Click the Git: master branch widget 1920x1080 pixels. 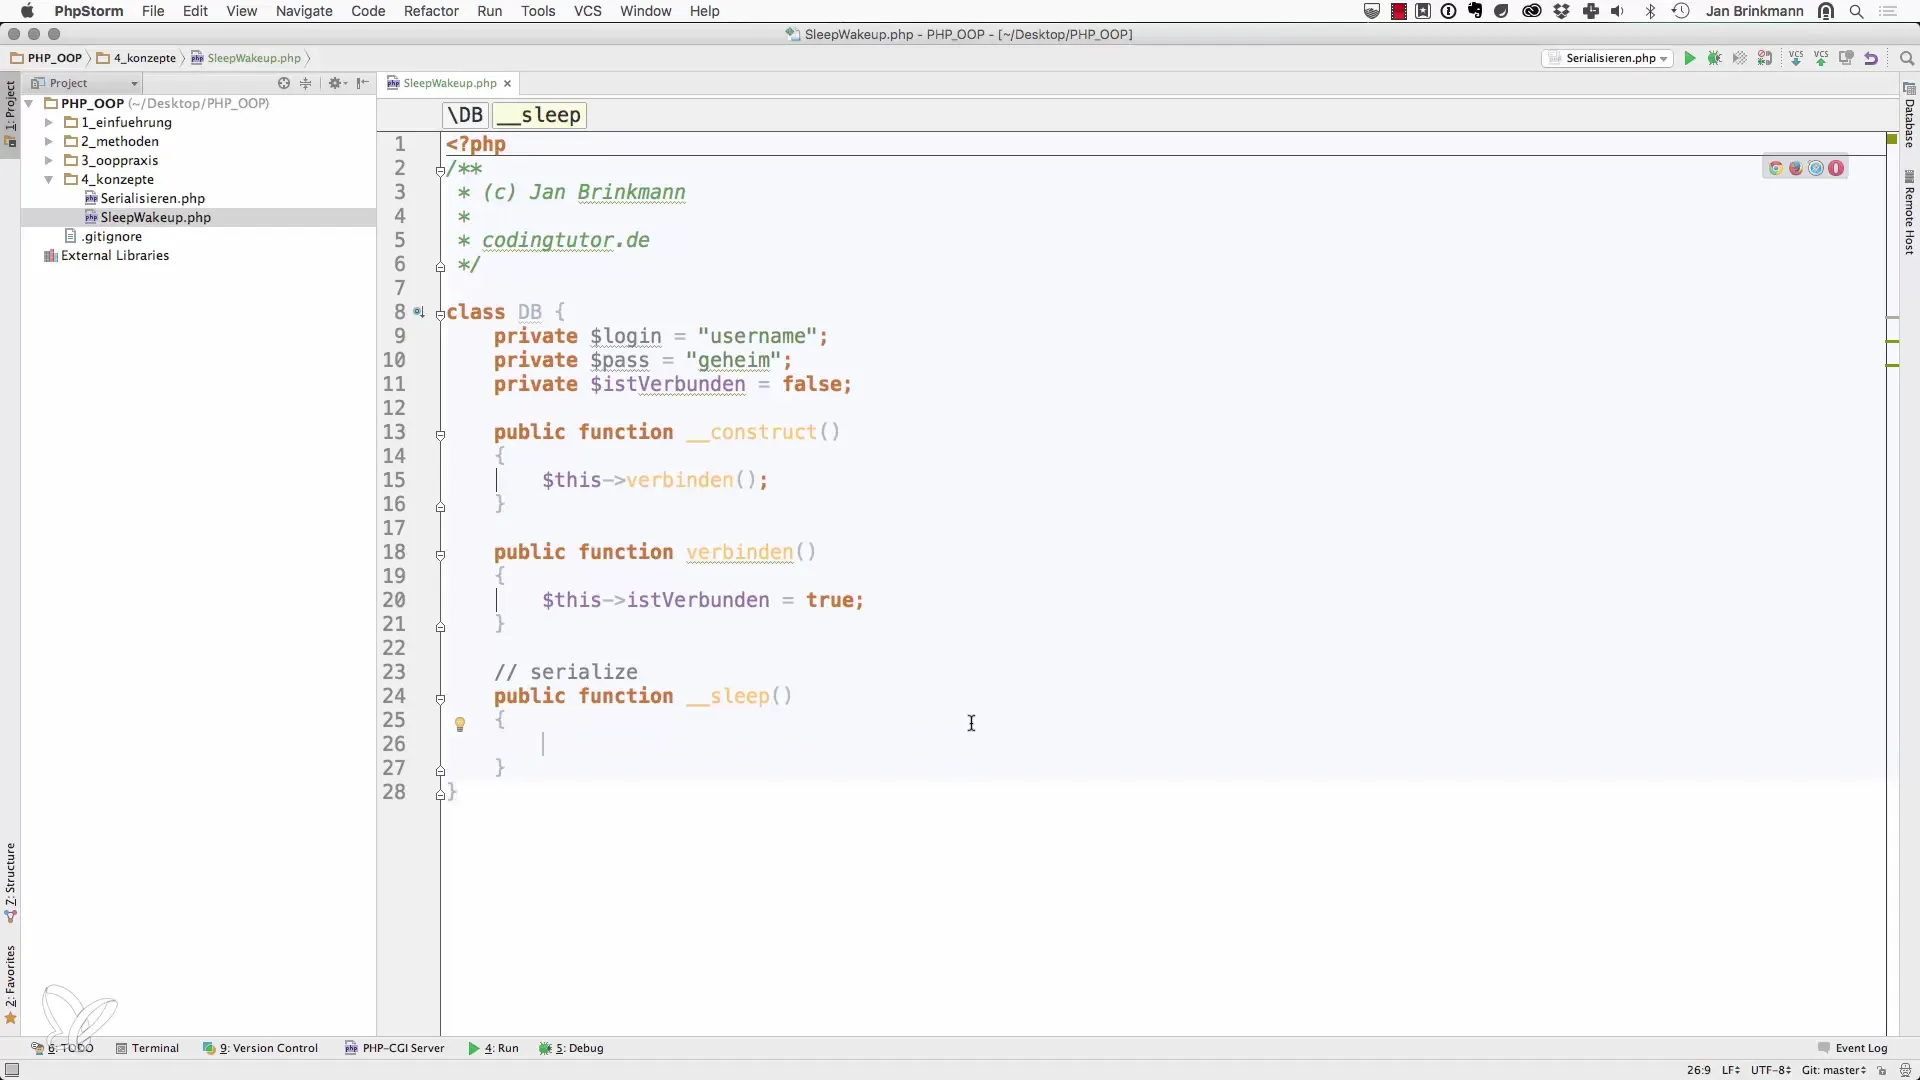point(1834,1070)
